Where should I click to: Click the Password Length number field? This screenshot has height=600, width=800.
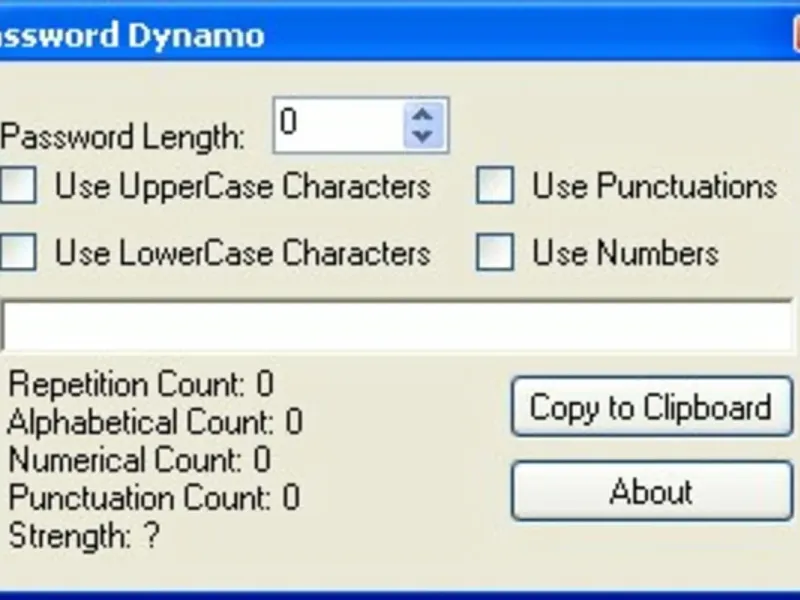point(338,125)
